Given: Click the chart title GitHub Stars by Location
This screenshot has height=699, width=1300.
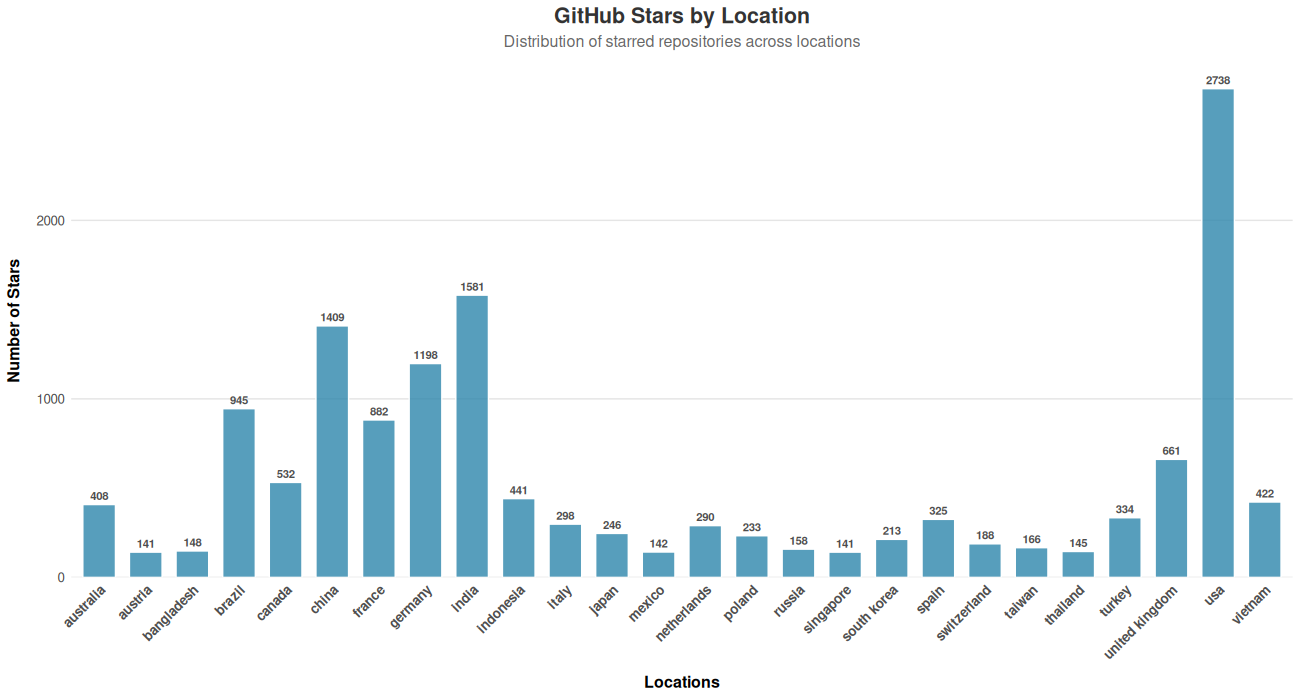Looking at the screenshot, I should click(682, 16).
